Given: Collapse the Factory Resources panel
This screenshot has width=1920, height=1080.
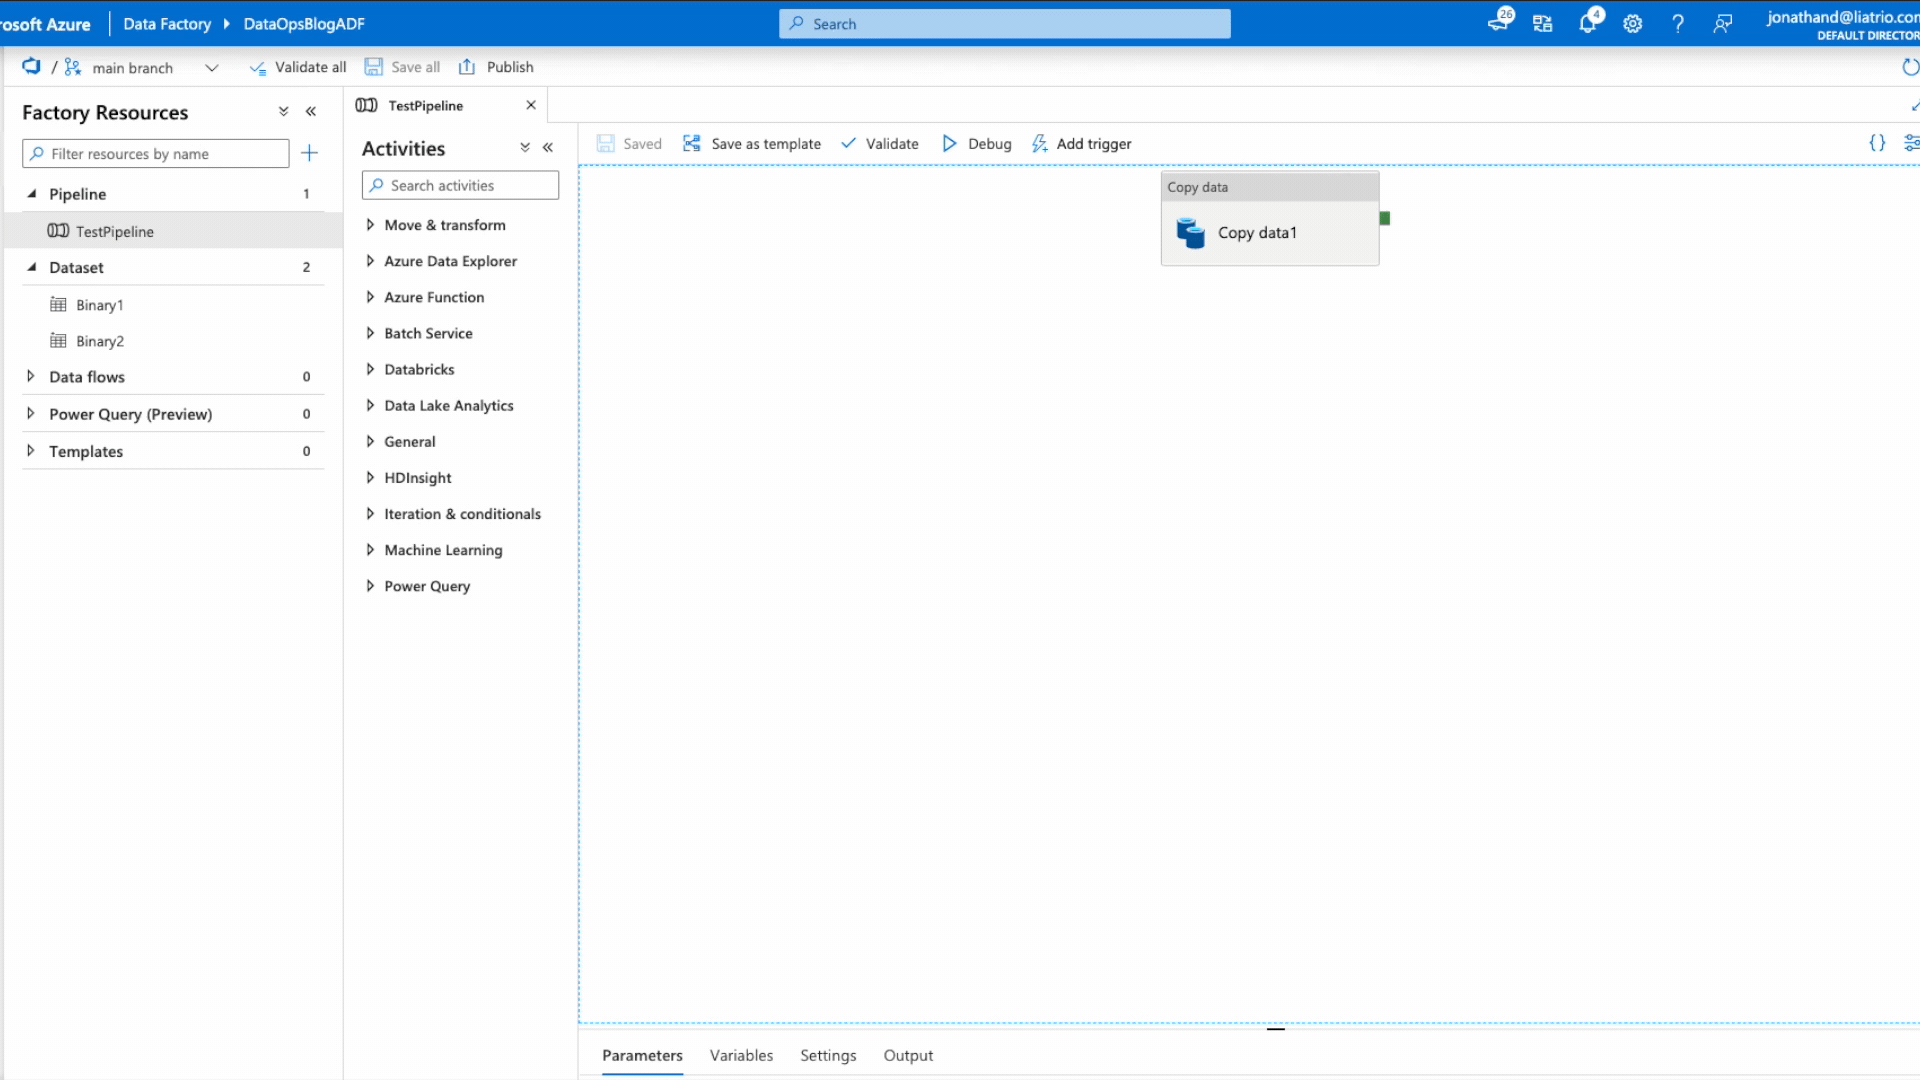Looking at the screenshot, I should coord(311,112).
